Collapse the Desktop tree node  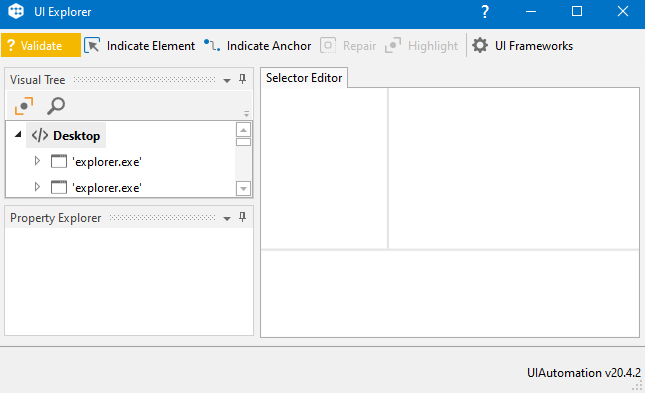pos(18,135)
